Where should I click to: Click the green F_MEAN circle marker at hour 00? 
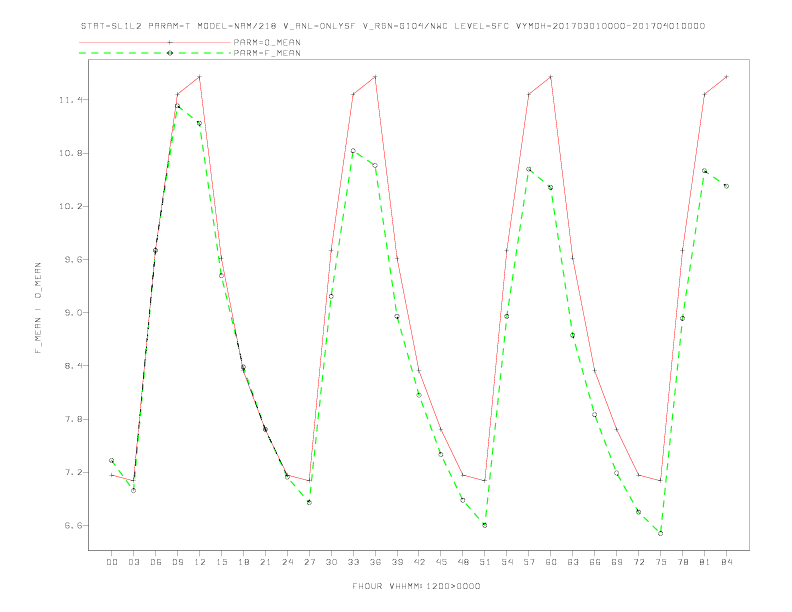[112, 461]
